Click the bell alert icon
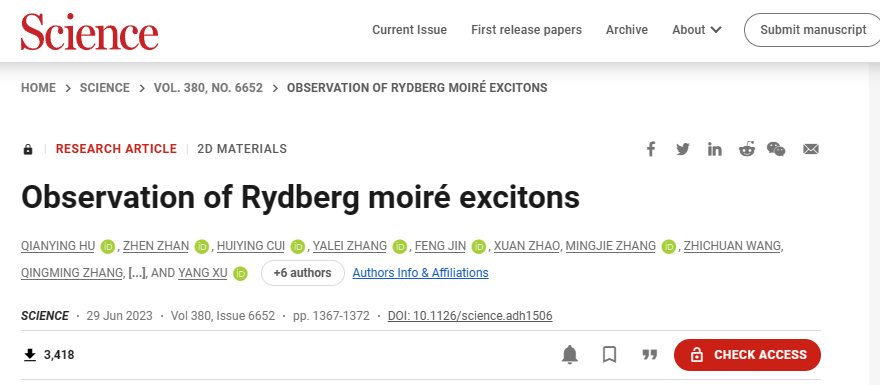Image resolution: width=880 pixels, height=385 pixels. [570, 355]
